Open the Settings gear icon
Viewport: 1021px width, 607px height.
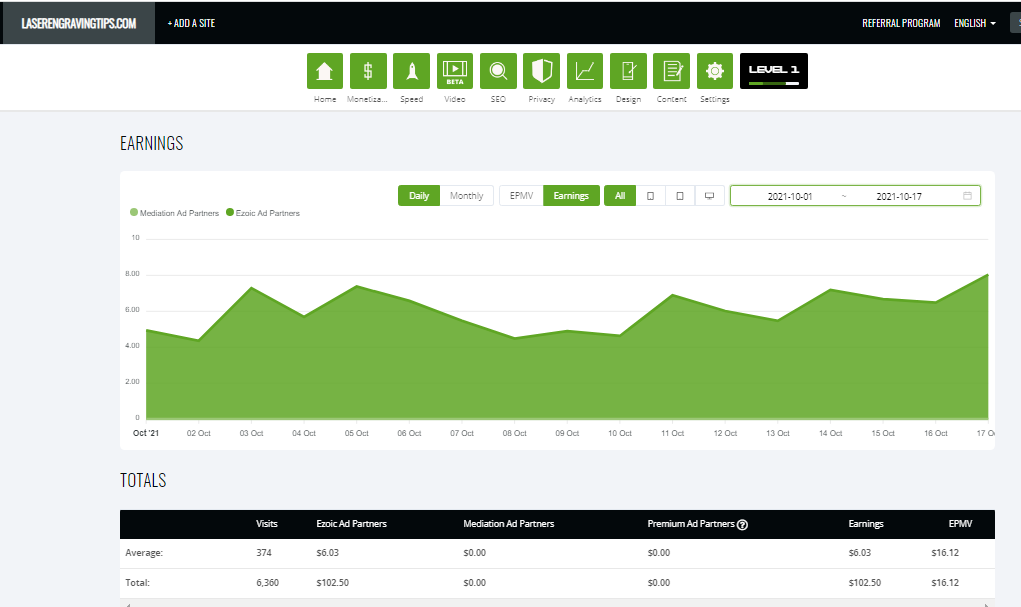pos(715,71)
